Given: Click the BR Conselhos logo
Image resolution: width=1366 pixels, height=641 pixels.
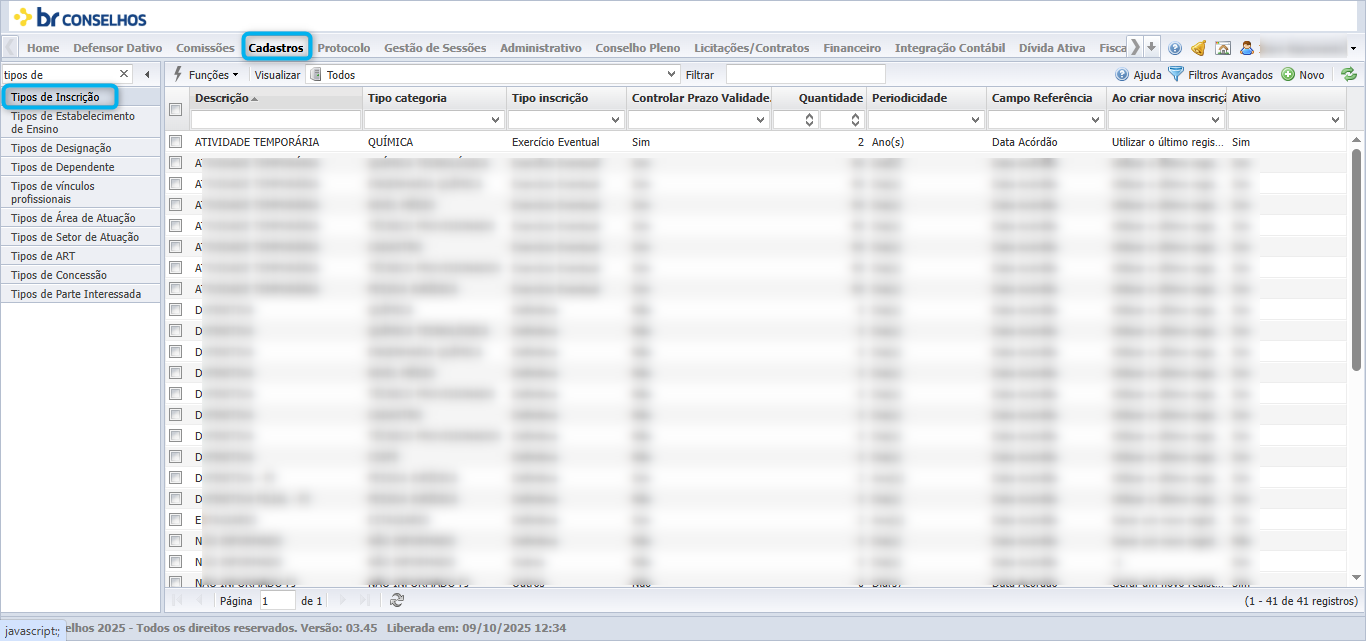Looking at the screenshot, I should (x=80, y=17).
